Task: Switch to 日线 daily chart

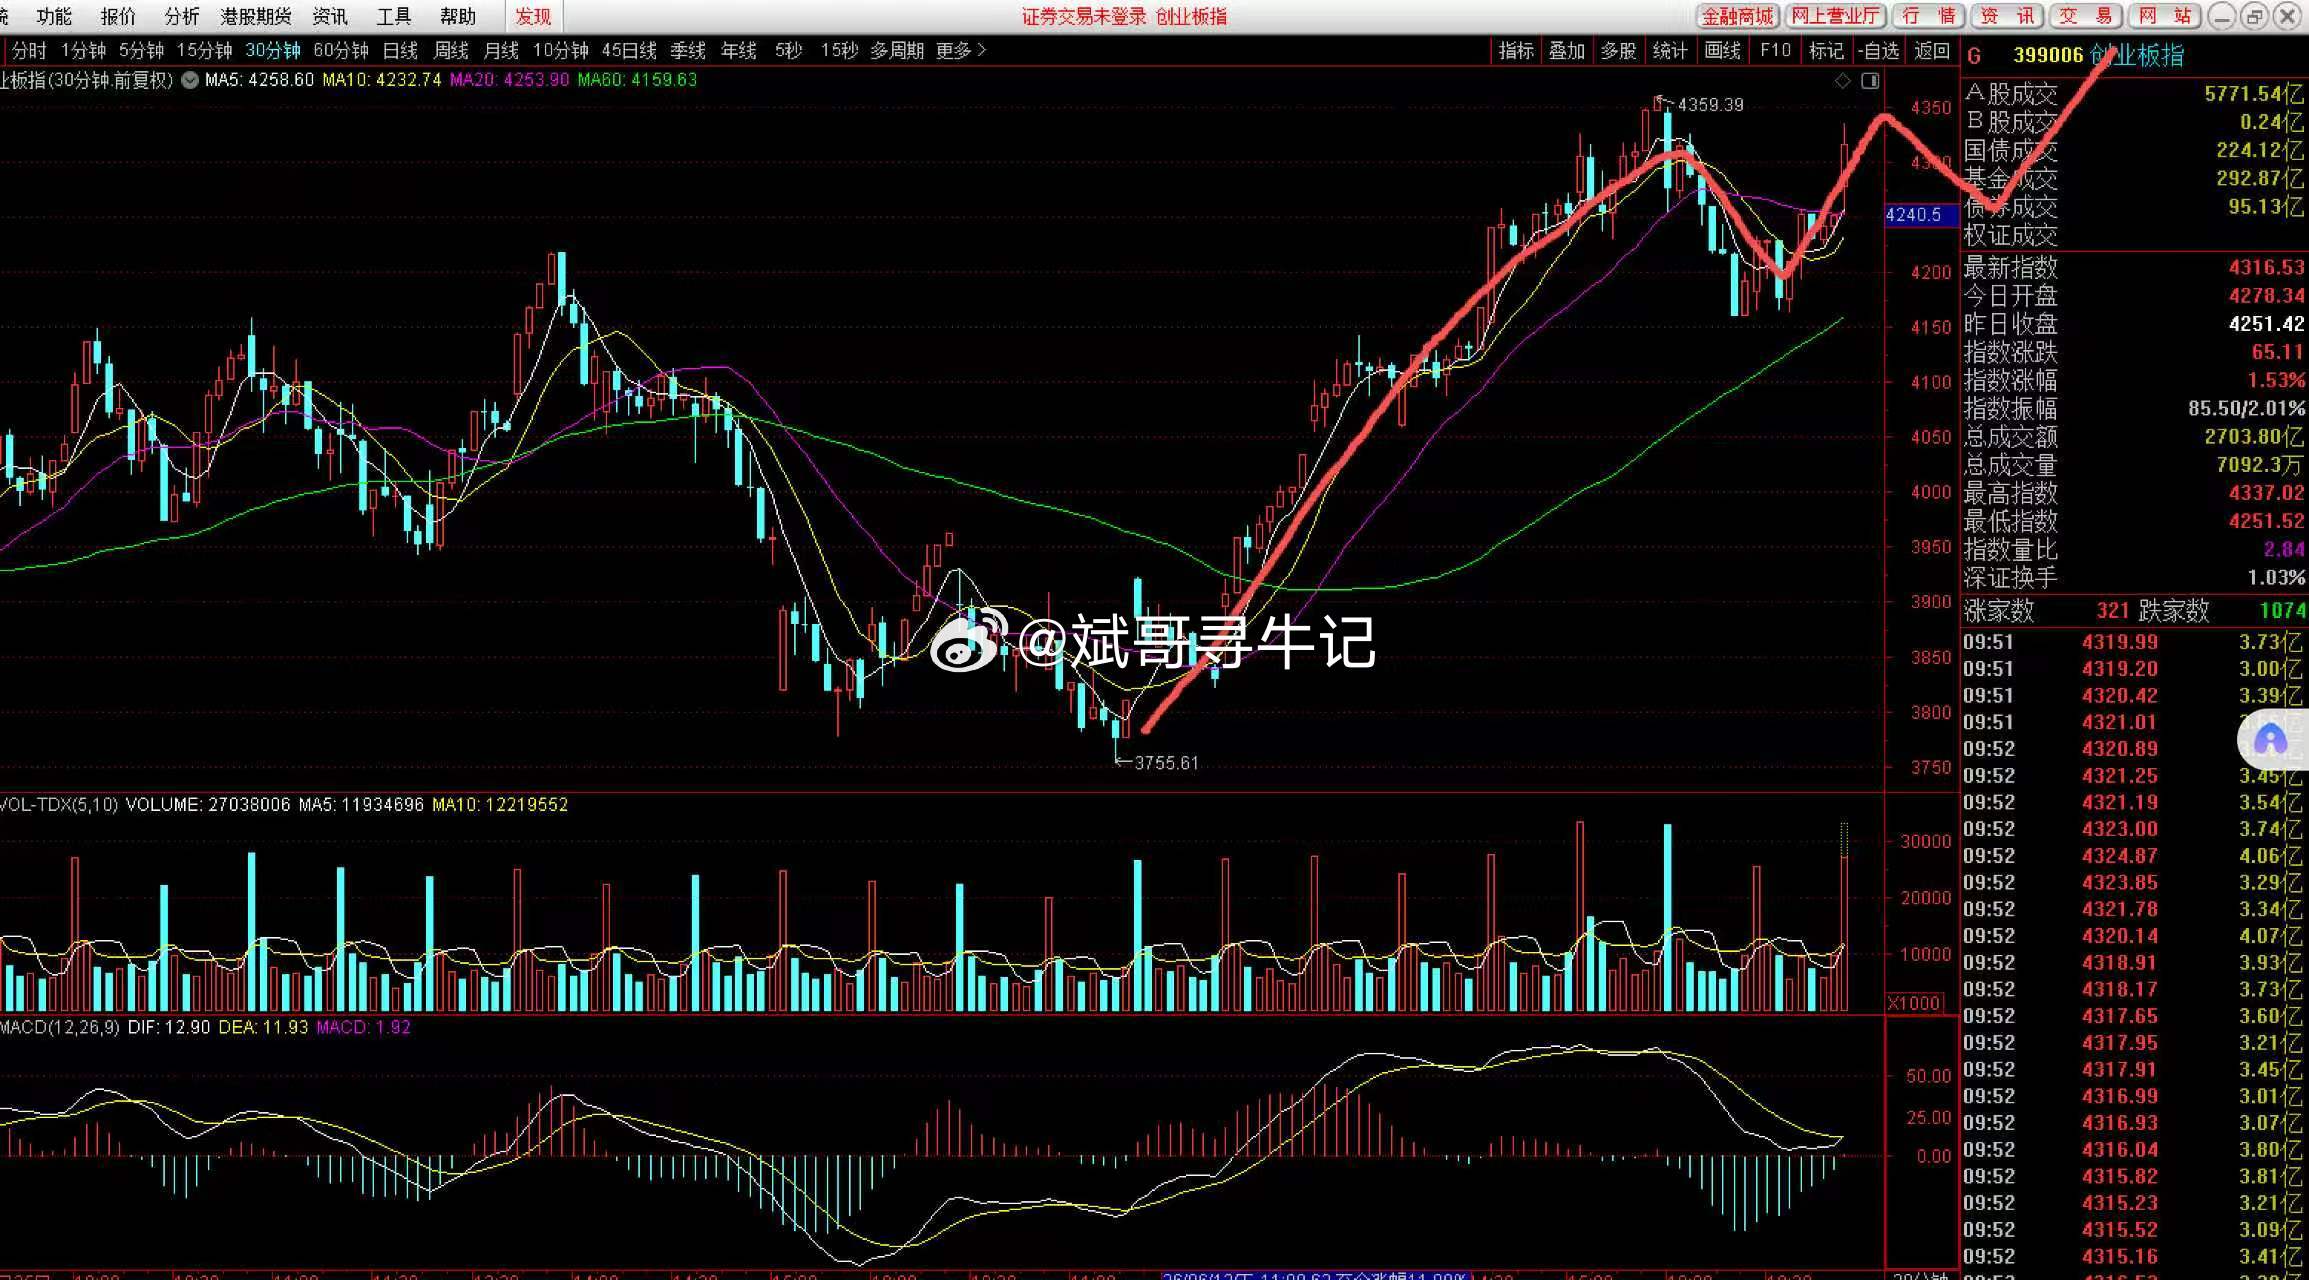Action: [x=400, y=50]
